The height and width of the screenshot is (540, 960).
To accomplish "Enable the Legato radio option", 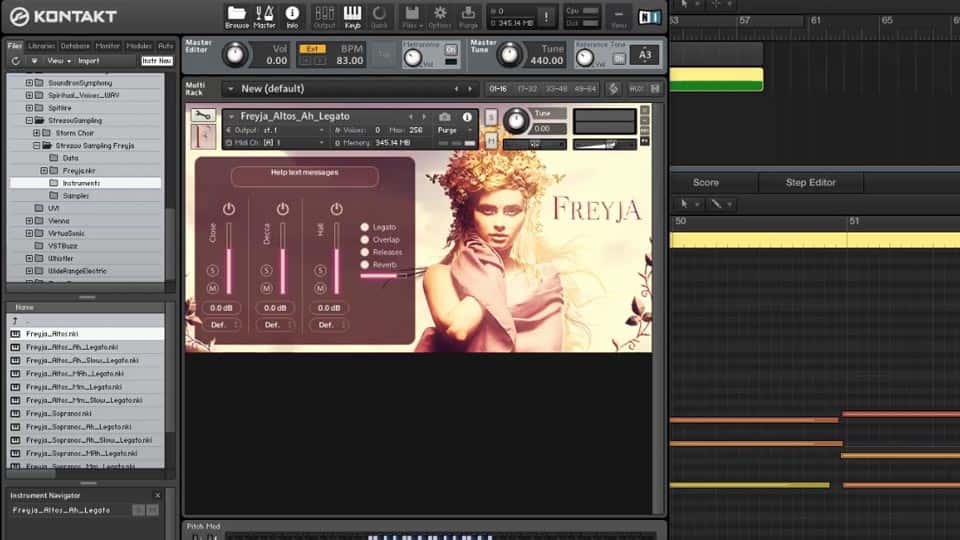I will pos(366,228).
